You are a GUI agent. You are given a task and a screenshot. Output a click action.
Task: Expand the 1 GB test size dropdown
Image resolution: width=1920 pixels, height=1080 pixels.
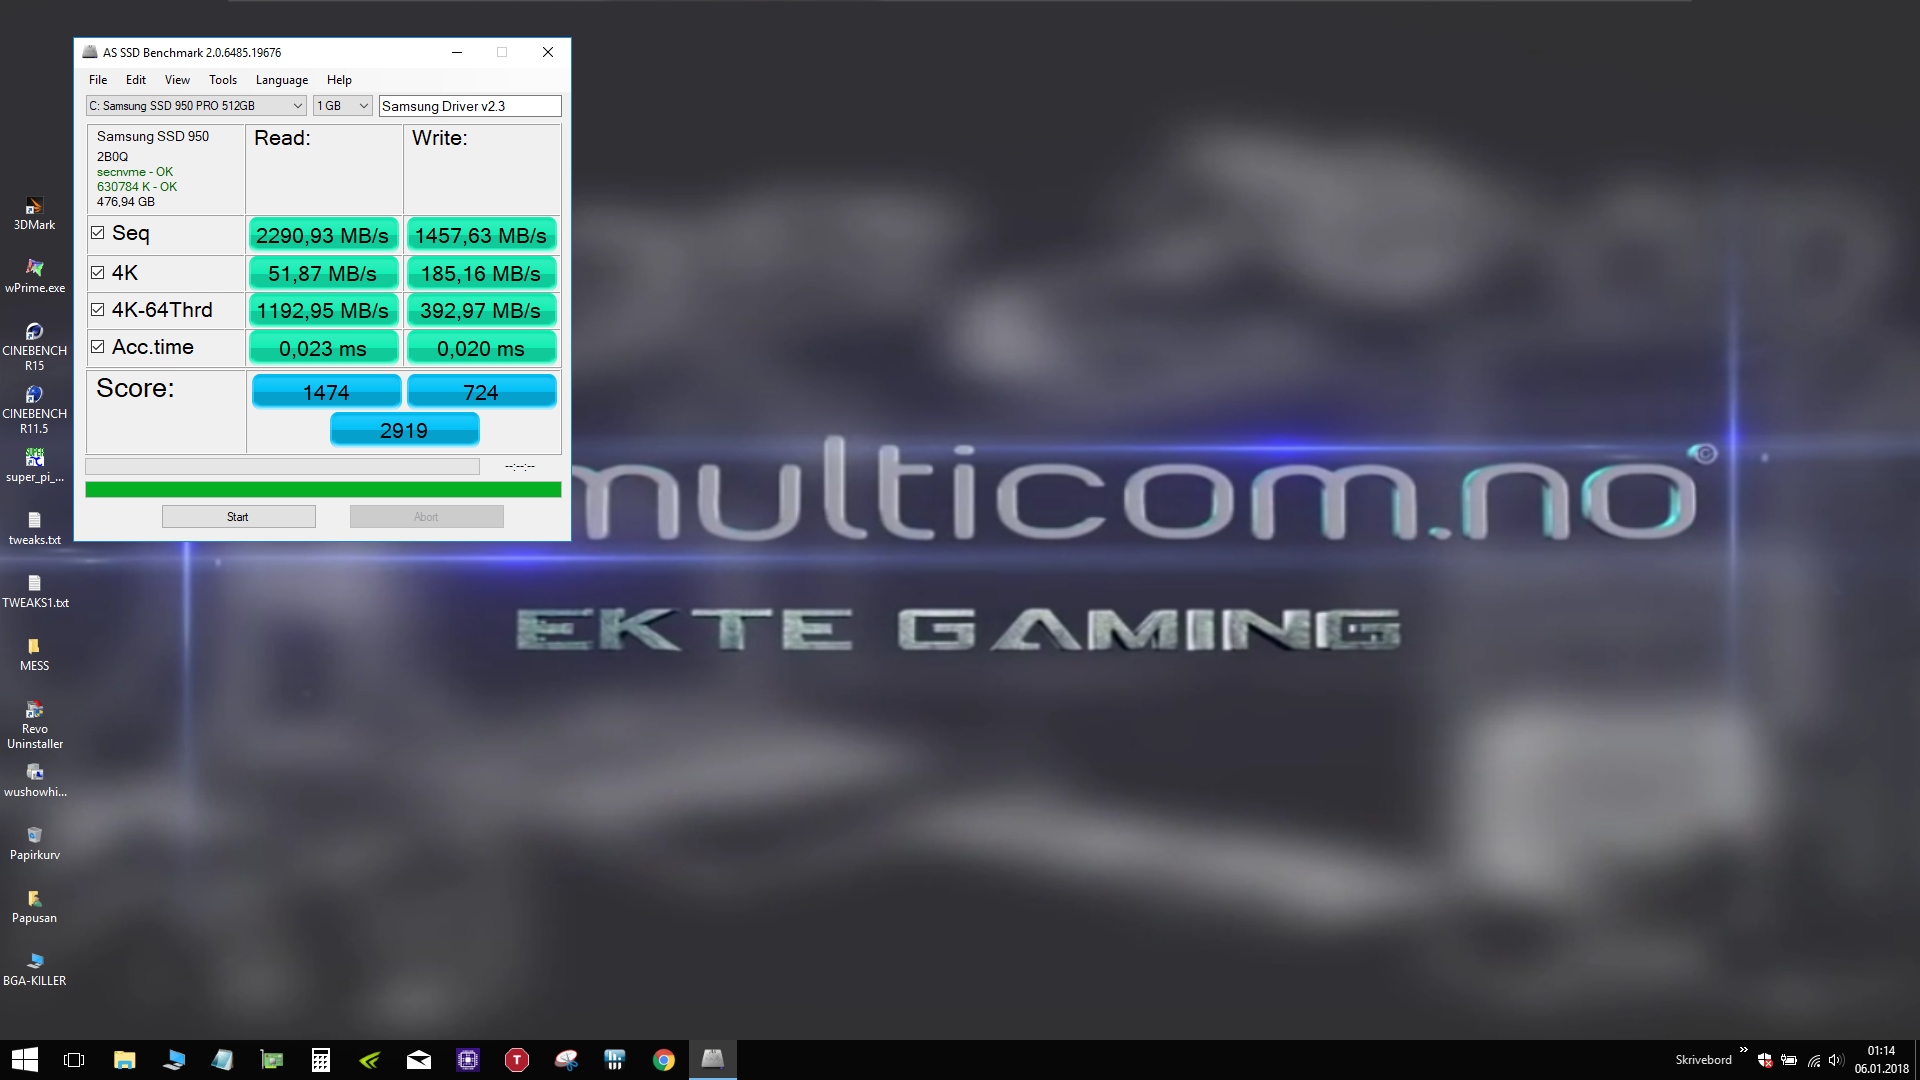coord(343,106)
